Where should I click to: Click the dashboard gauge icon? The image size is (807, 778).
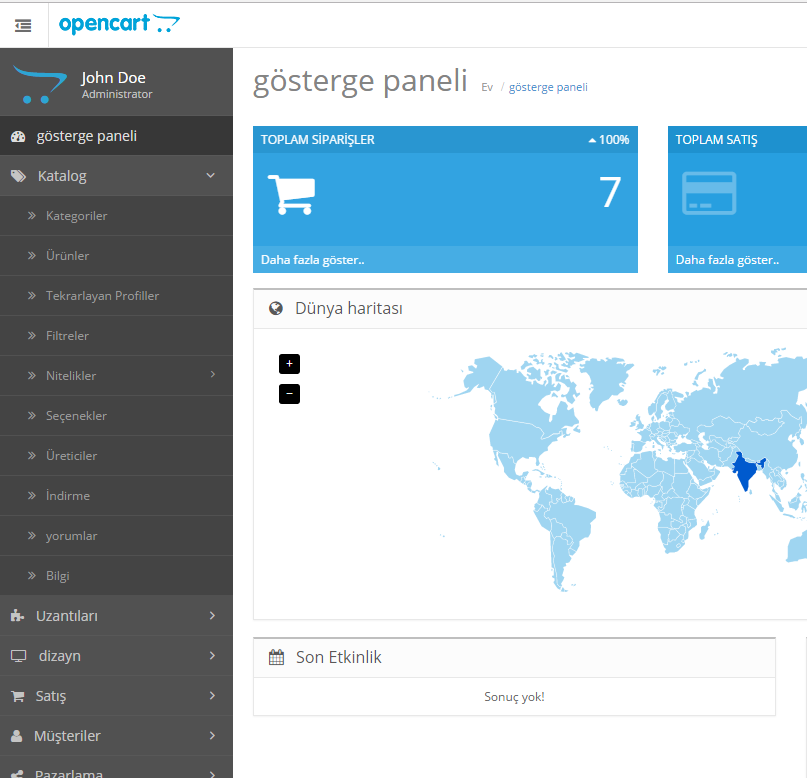pos(18,136)
